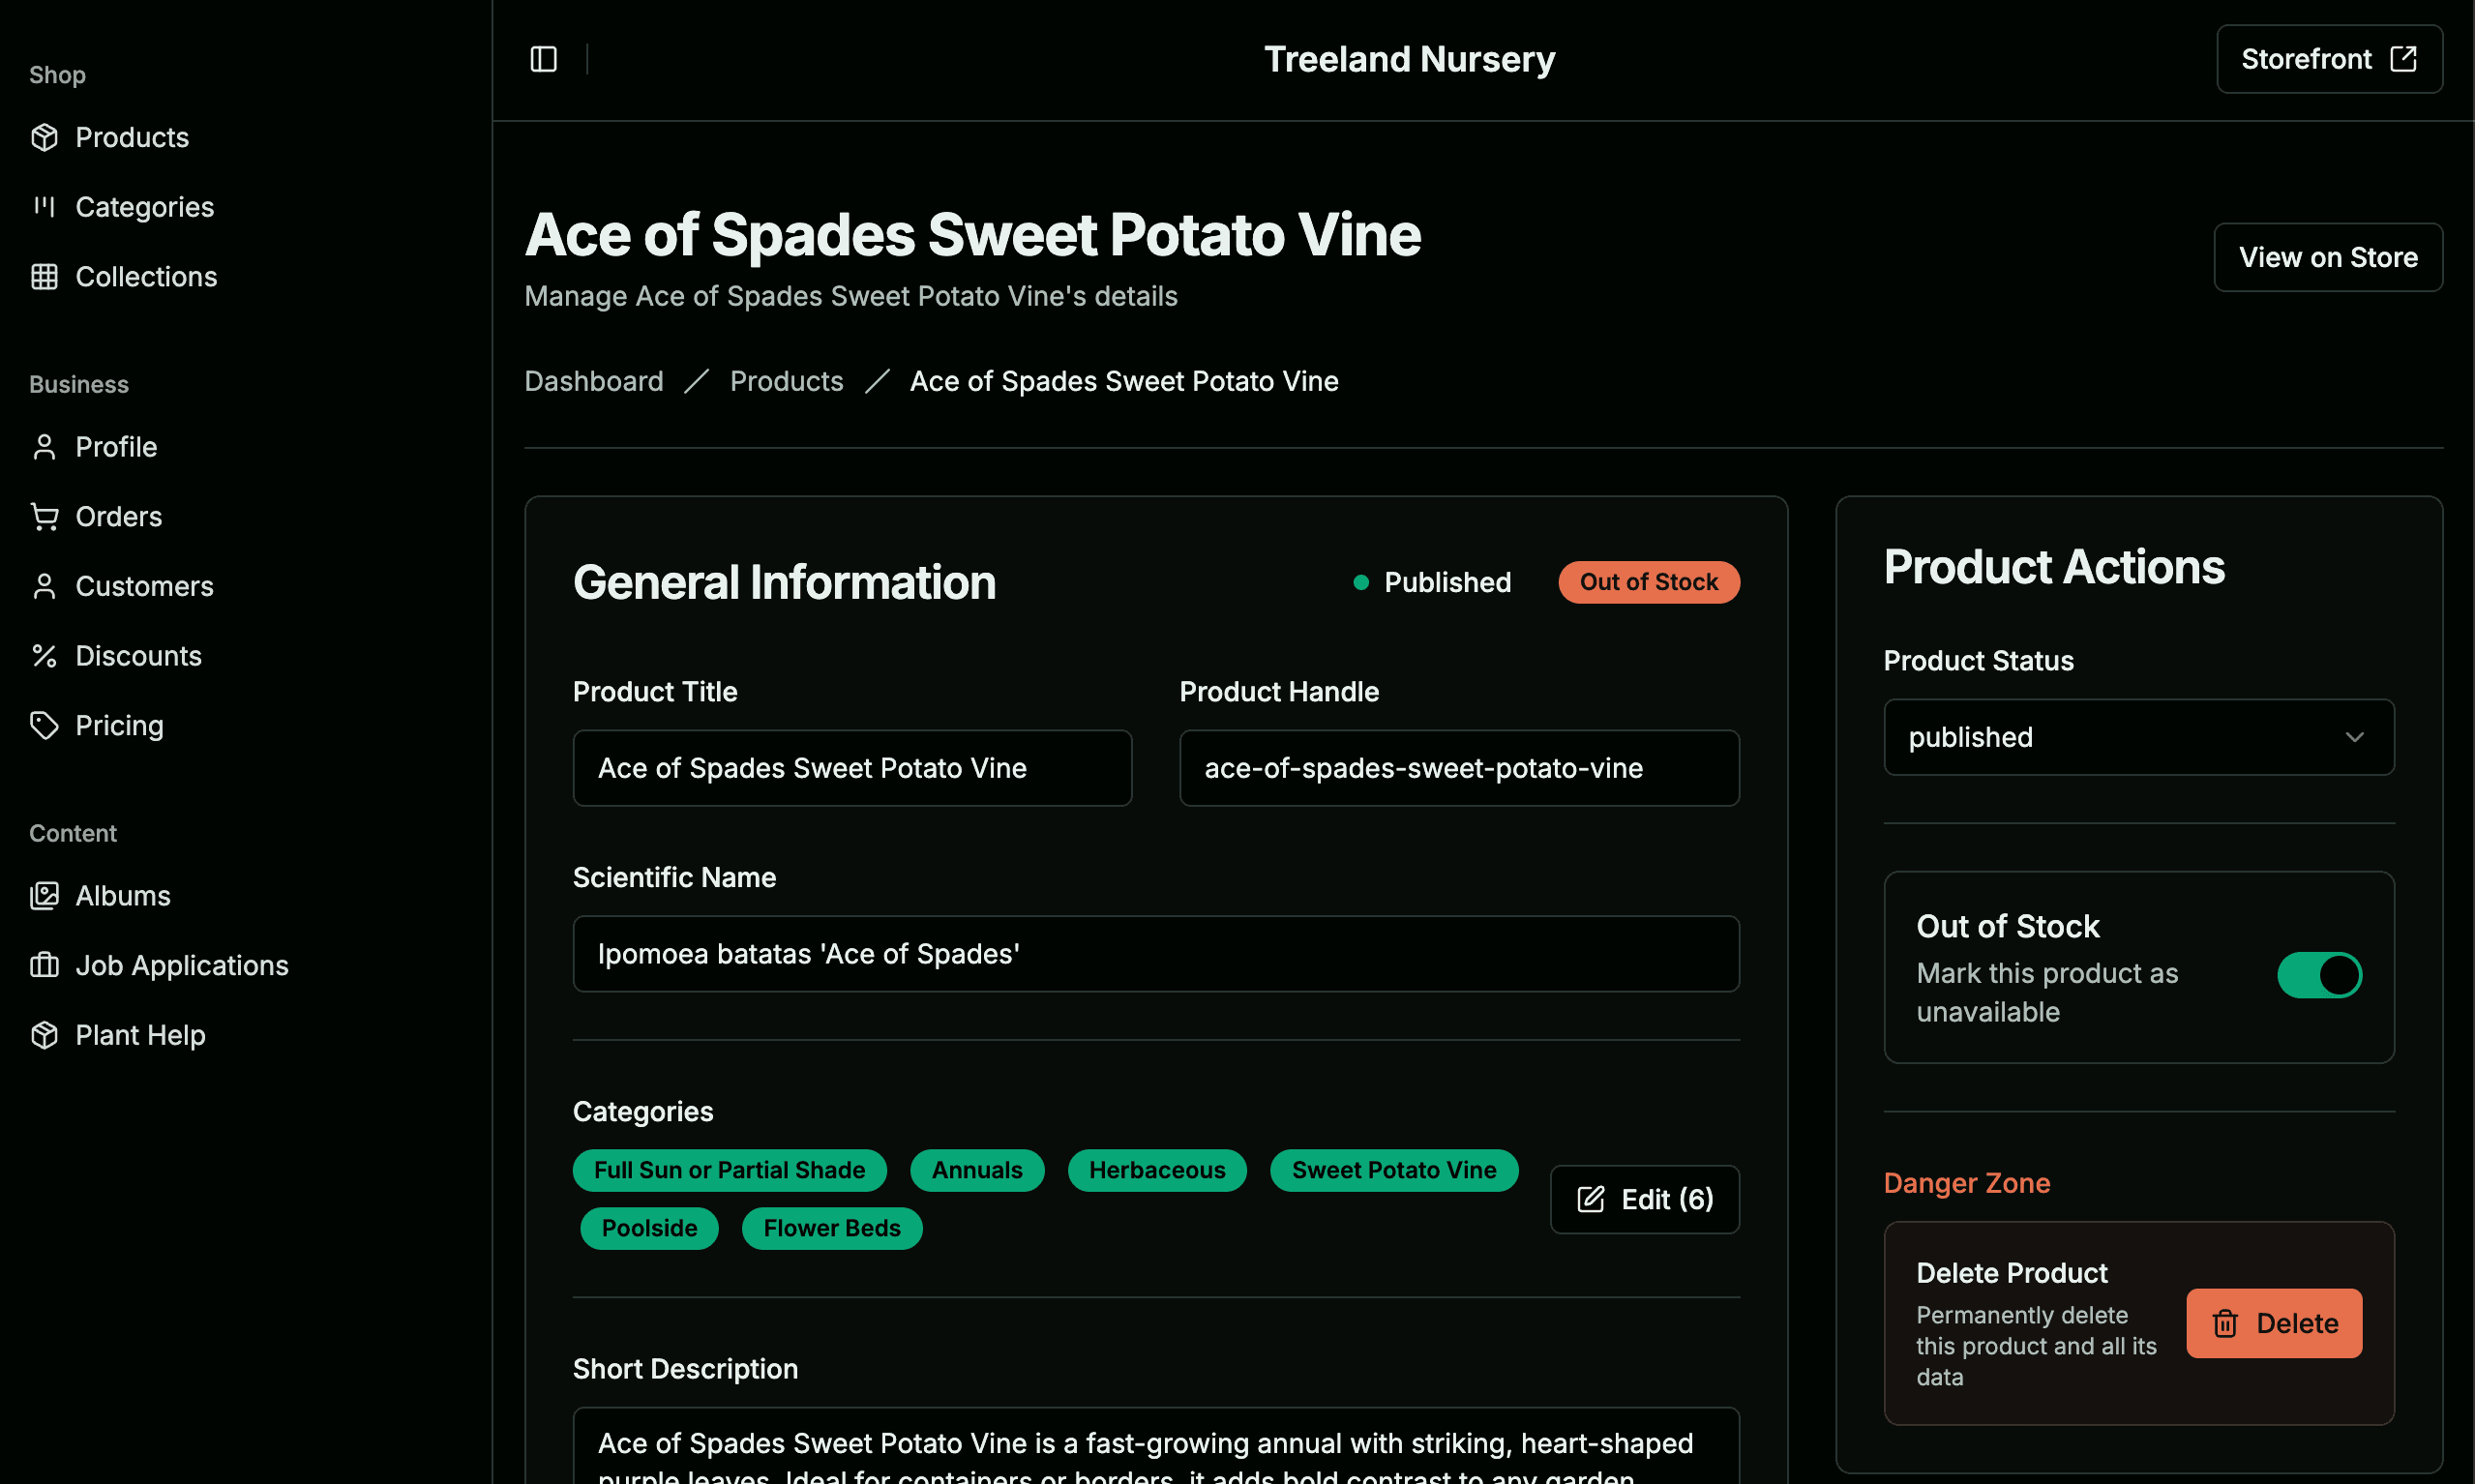
Task: Open the Storefront in a new window
Action: pos(2329,59)
